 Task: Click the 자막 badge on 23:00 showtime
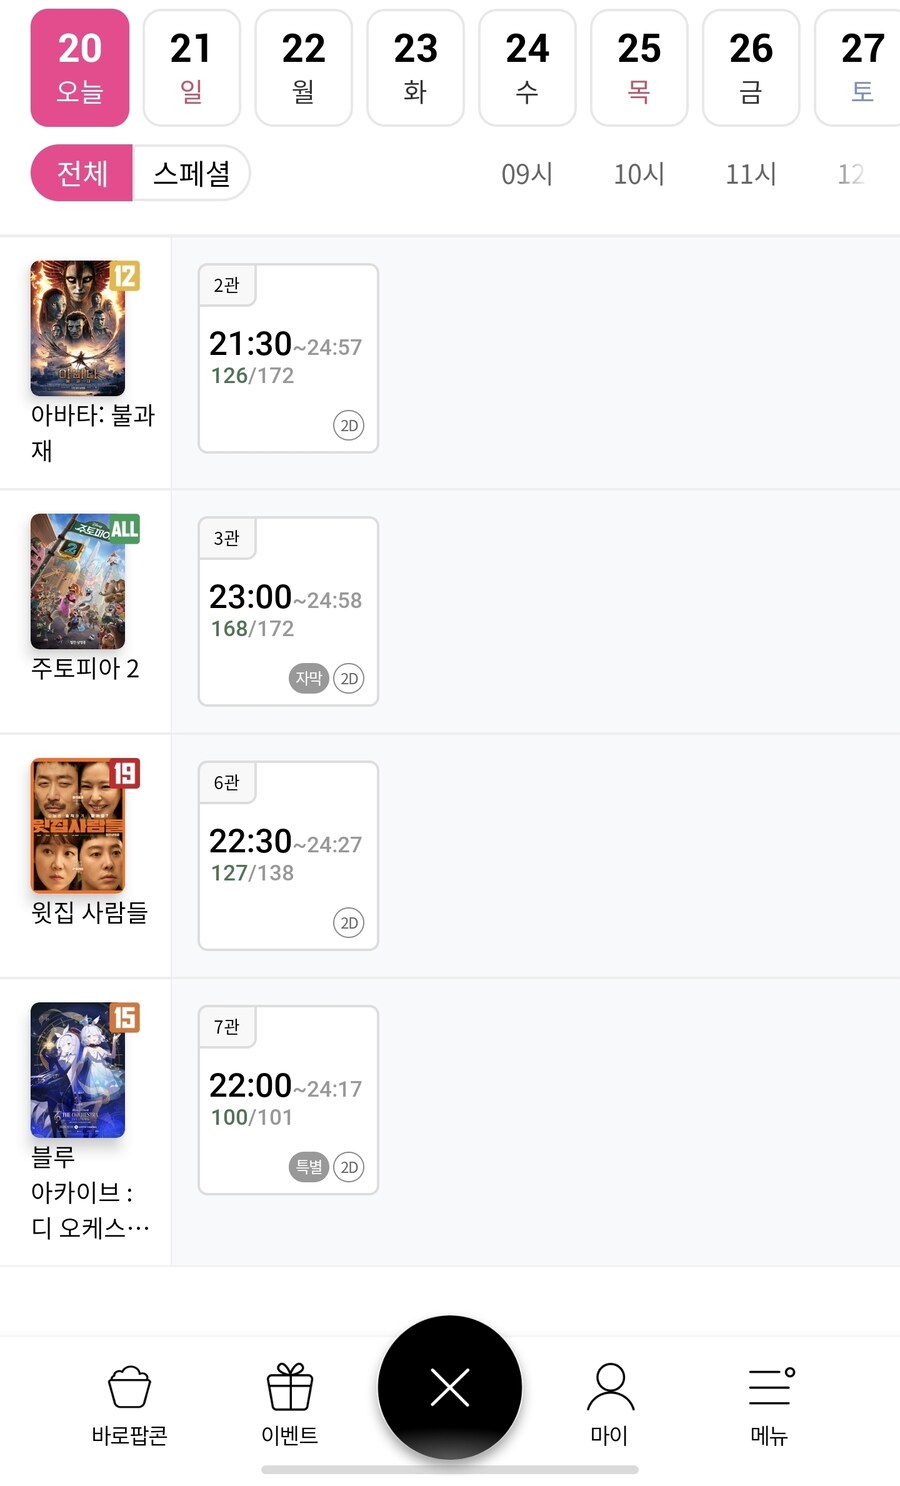click(x=308, y=678)
